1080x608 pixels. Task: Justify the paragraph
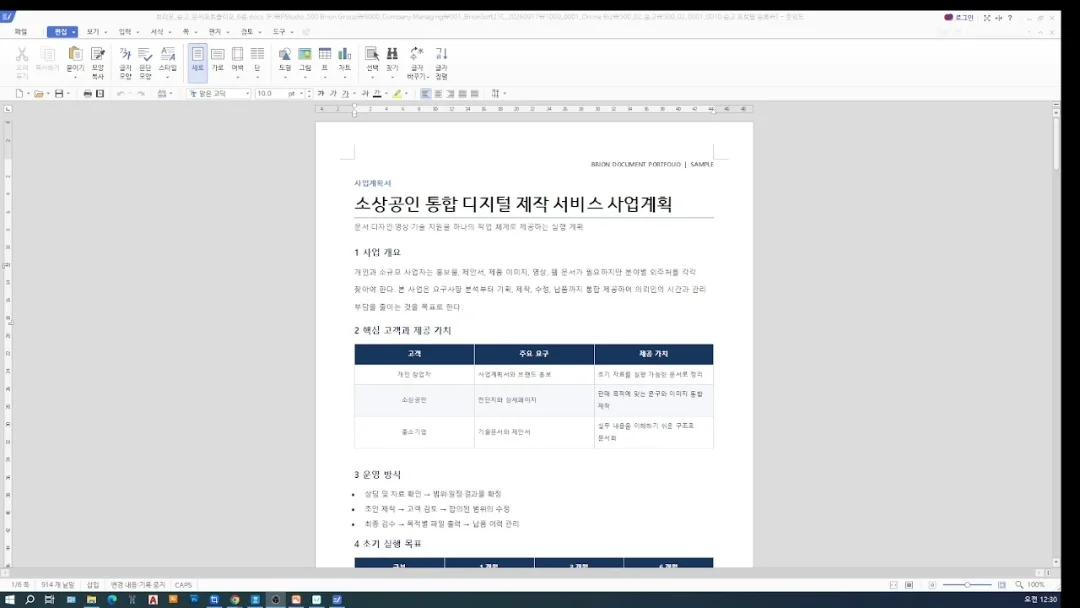click(462, 94)
